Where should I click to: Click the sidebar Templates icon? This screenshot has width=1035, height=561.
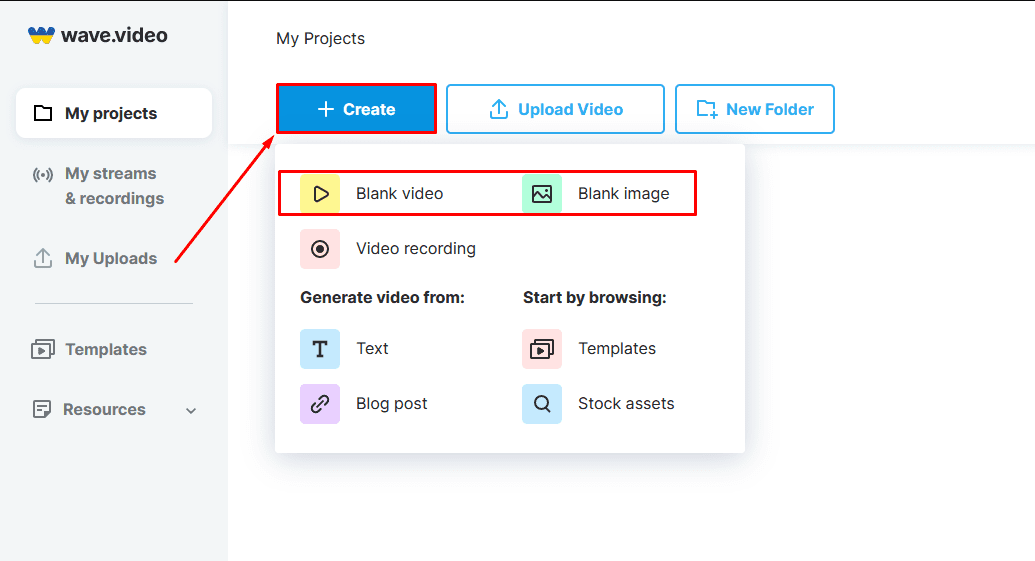pyautogui.click(x=43, y=349)
